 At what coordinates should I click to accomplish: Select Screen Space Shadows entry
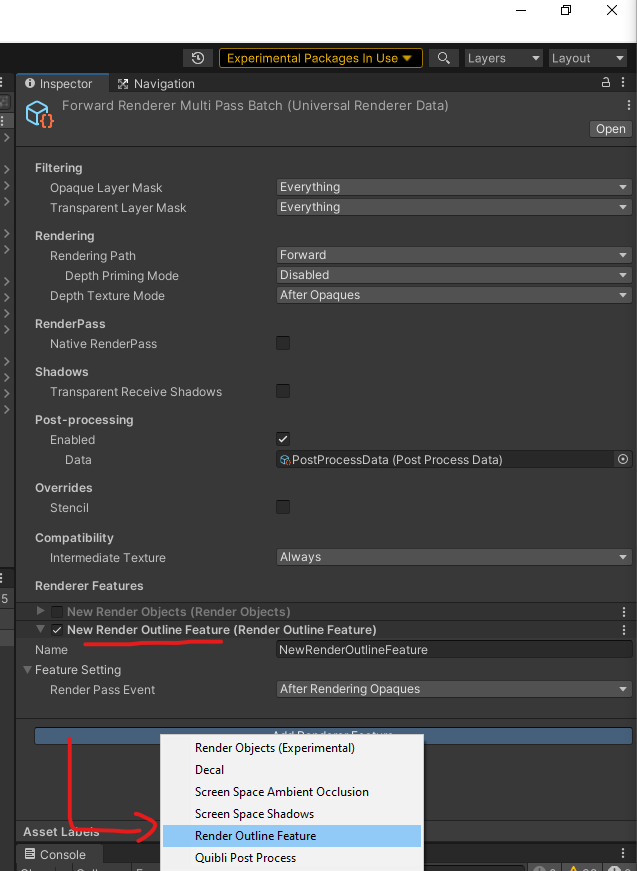[292, 814]
